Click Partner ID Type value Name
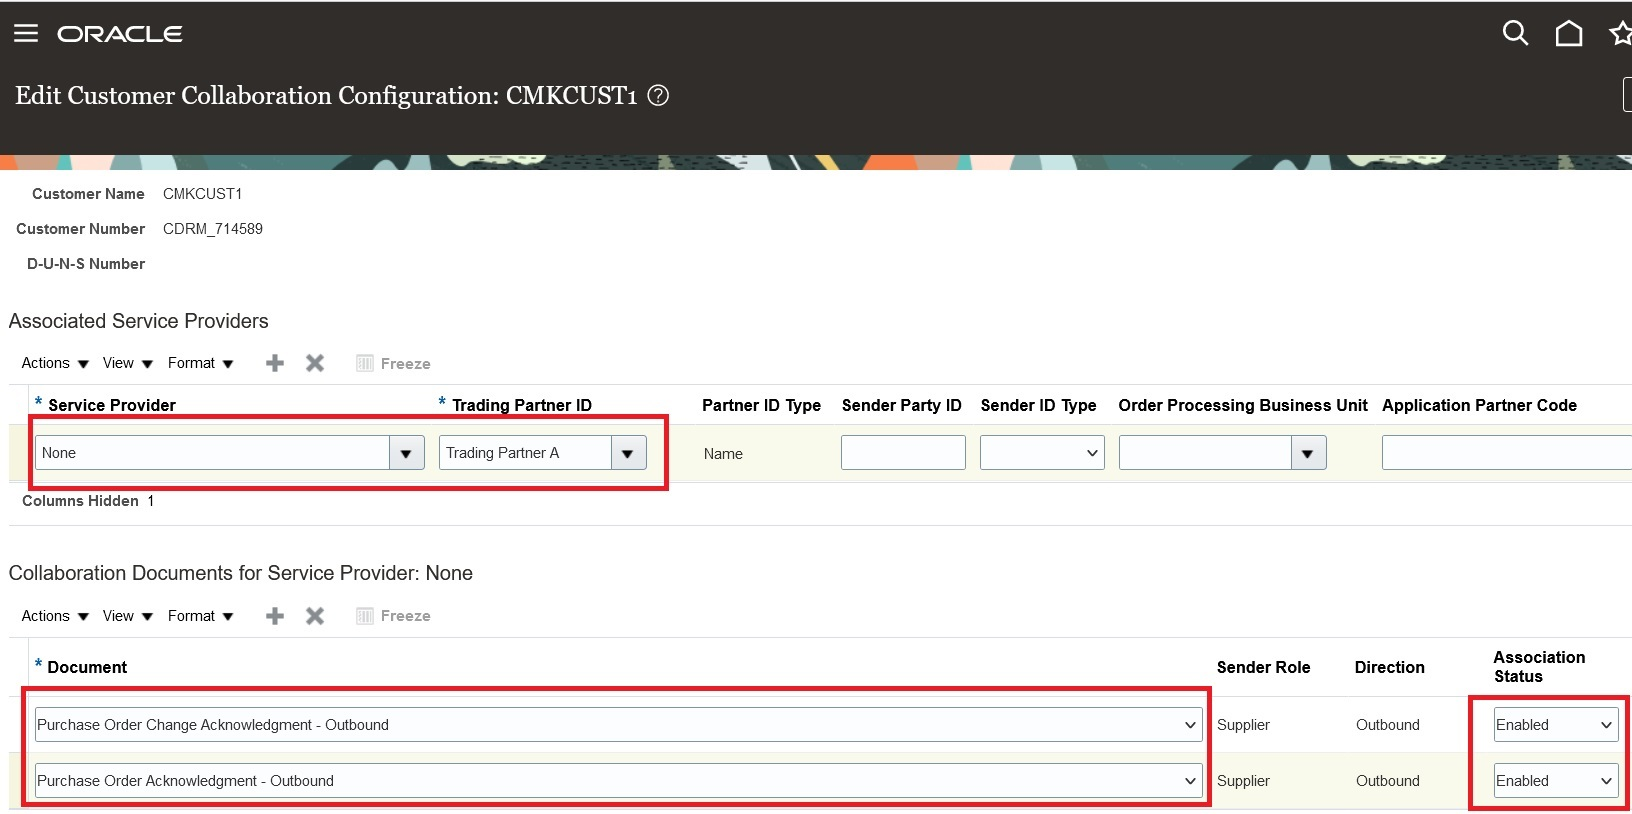1632x814 pixels. [723, 454]
